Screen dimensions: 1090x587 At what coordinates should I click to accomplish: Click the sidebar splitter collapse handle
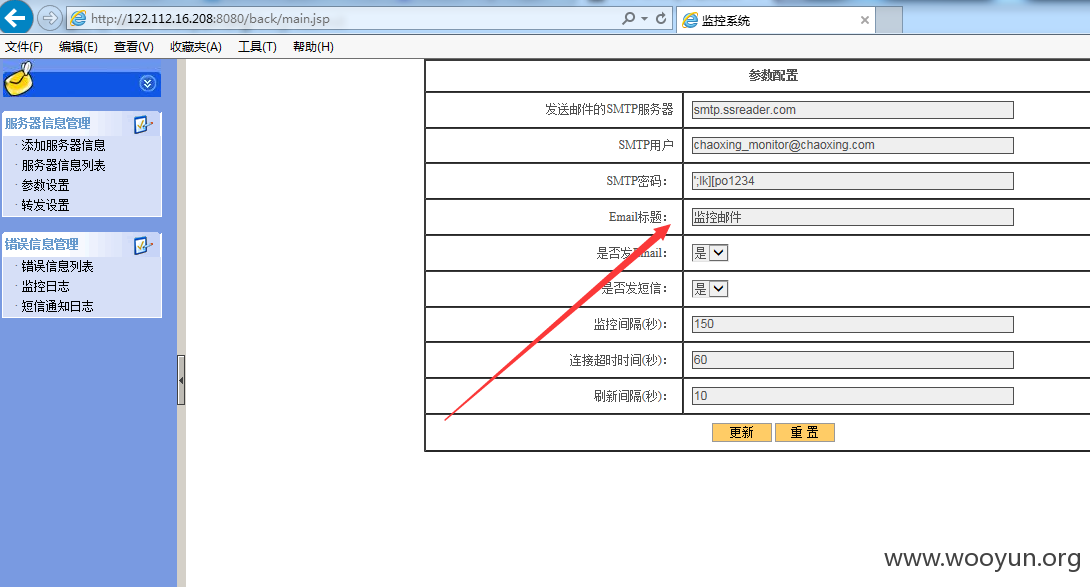[181, 380]
